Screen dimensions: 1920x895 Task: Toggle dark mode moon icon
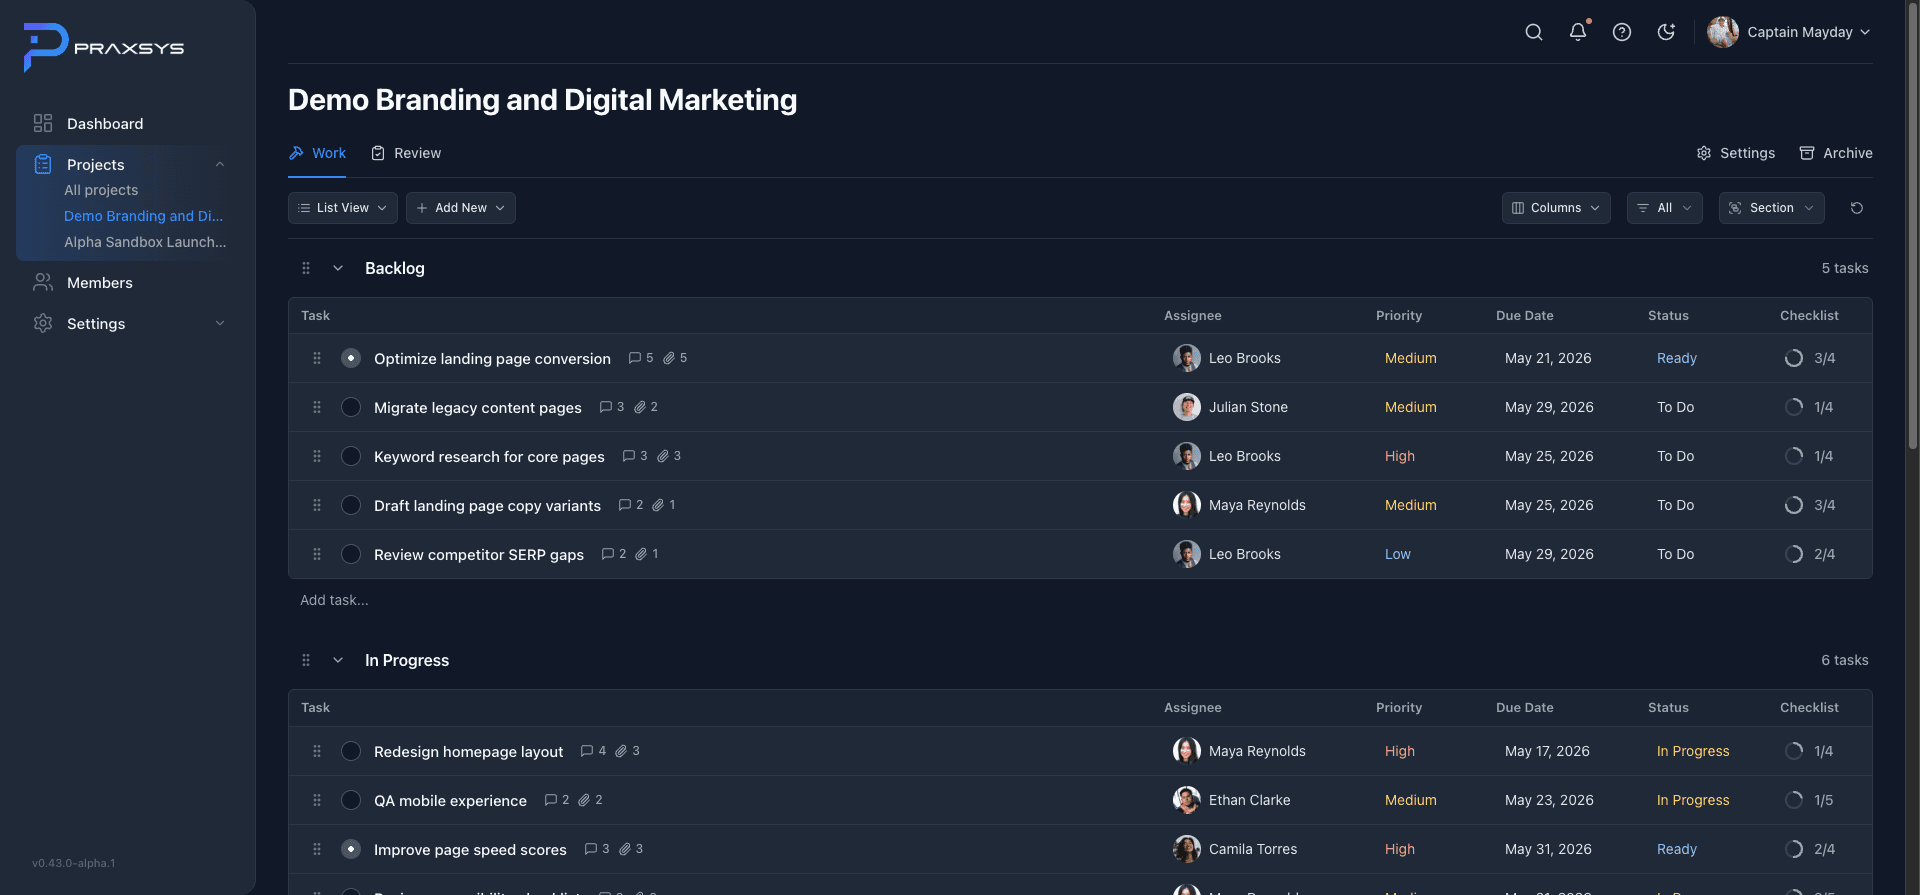point(1666,32)
